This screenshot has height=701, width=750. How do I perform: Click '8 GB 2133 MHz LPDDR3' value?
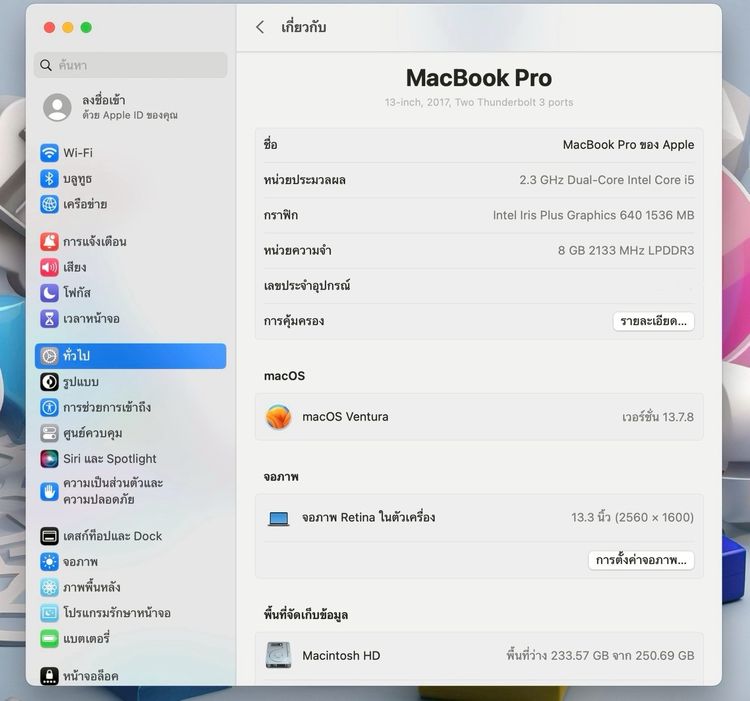626,250
